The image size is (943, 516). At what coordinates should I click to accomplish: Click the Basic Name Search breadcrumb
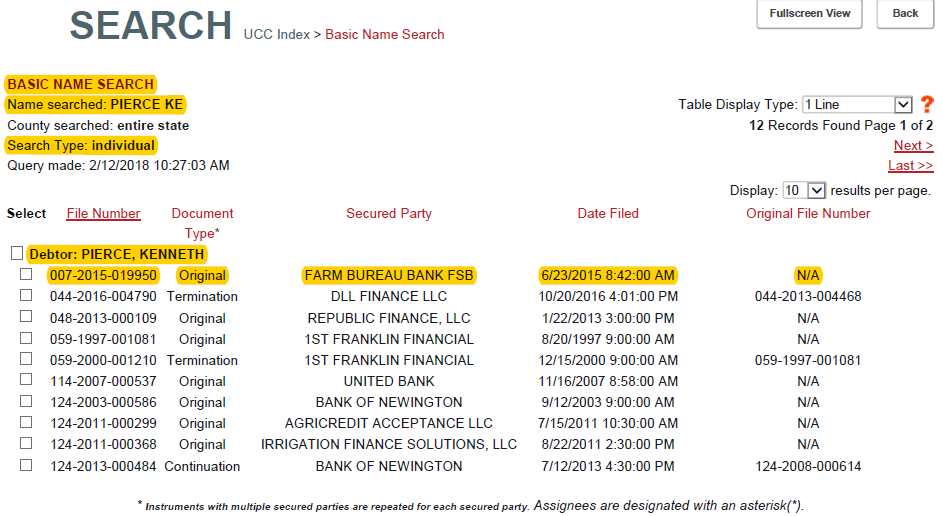[x=385, y=35]
